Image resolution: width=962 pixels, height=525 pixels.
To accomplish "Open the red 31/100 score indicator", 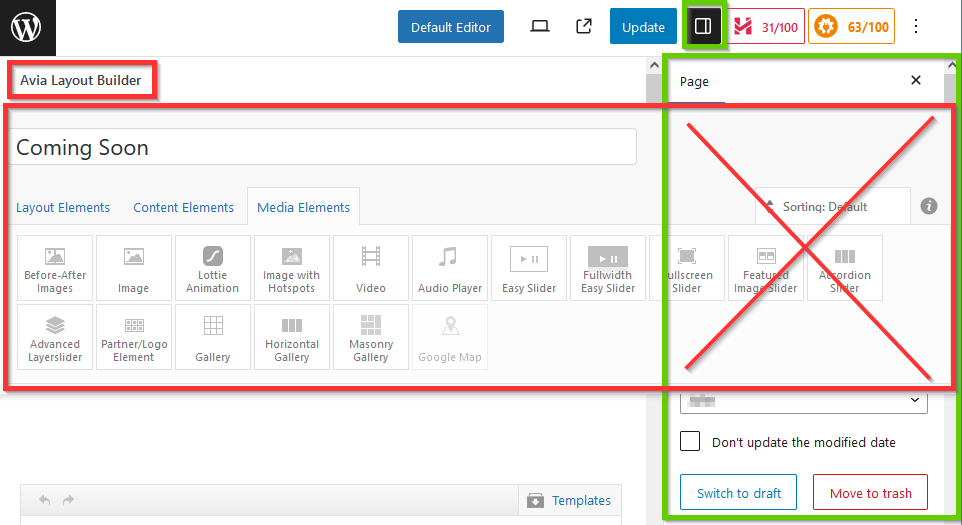I will click(x=768, y=27).
